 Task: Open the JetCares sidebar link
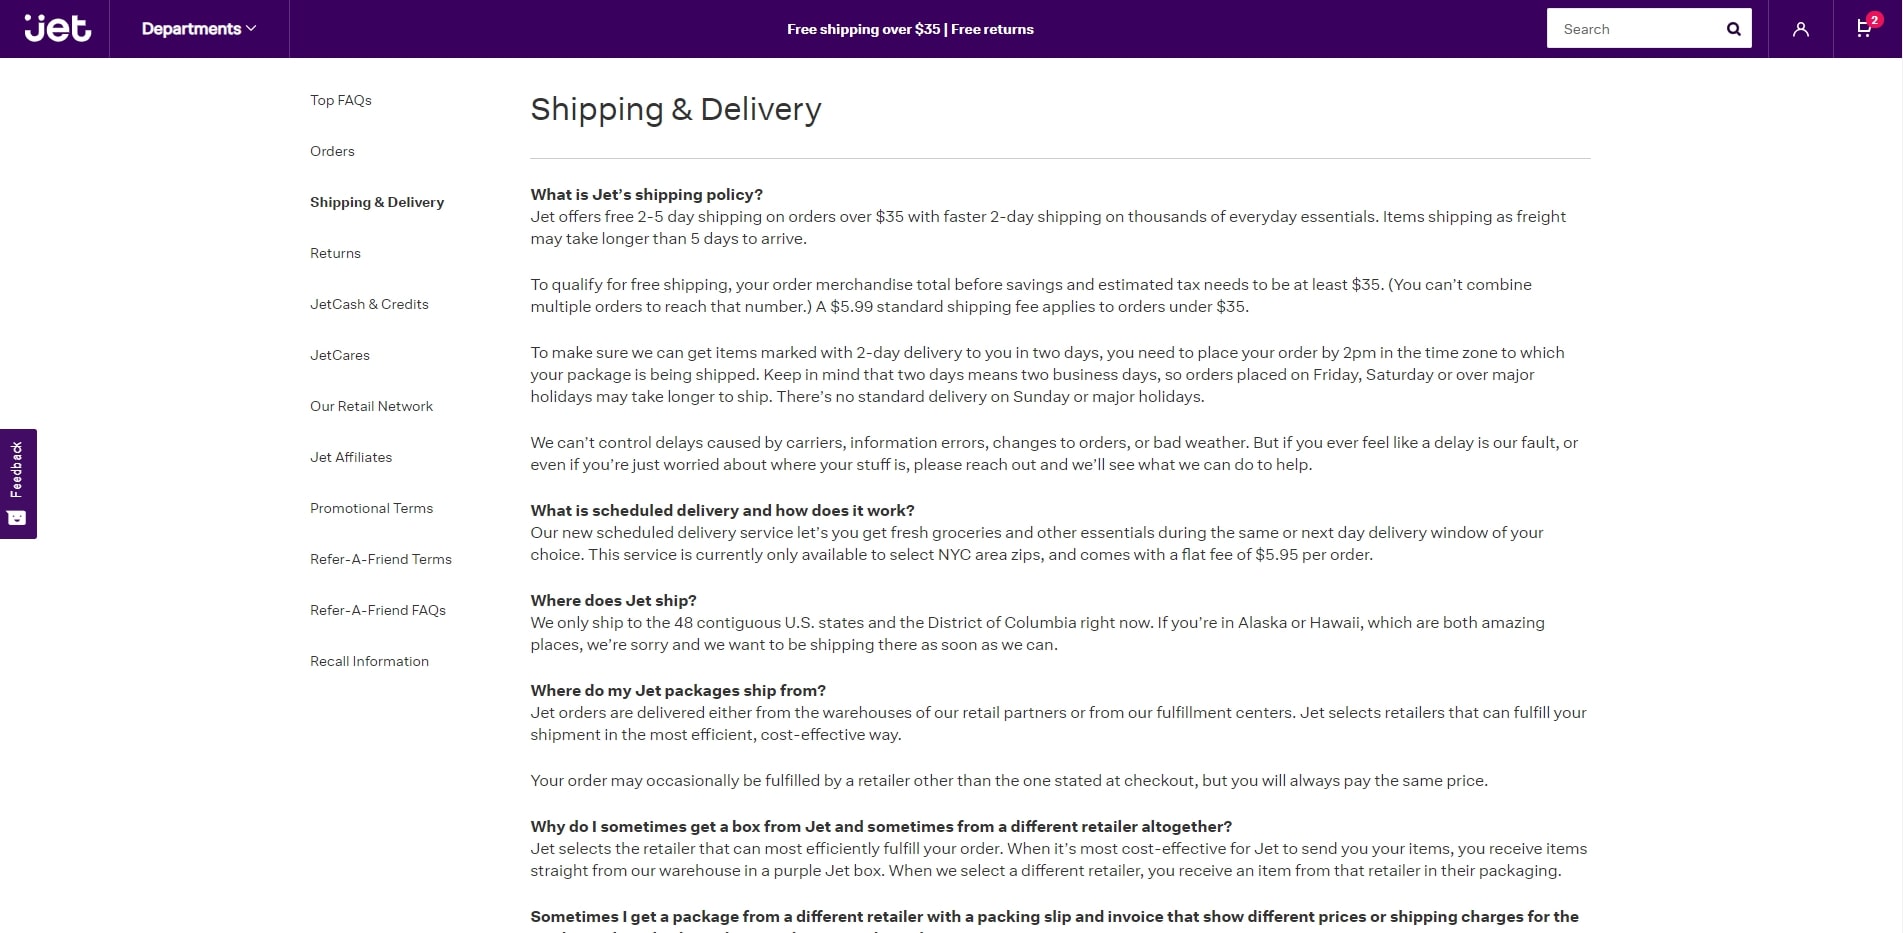click(340, 355)
